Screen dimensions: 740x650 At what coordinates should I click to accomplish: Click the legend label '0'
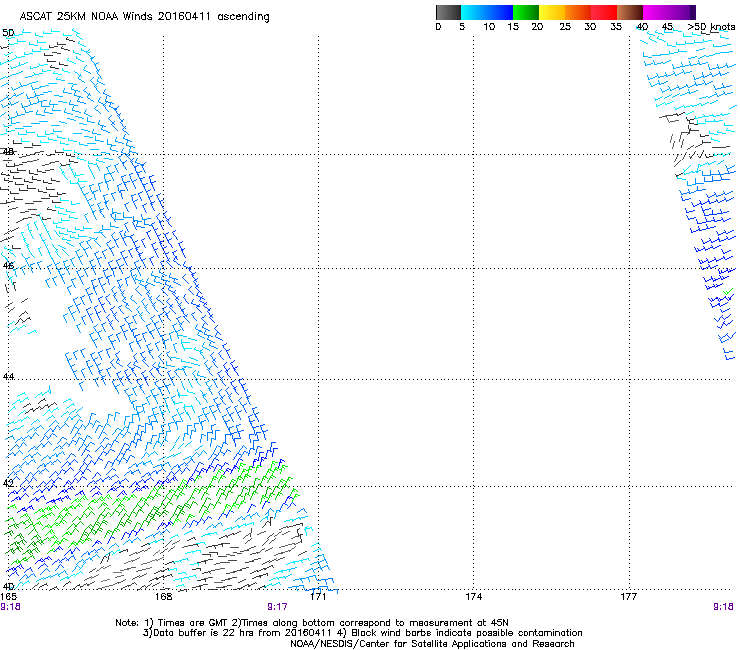438,27
